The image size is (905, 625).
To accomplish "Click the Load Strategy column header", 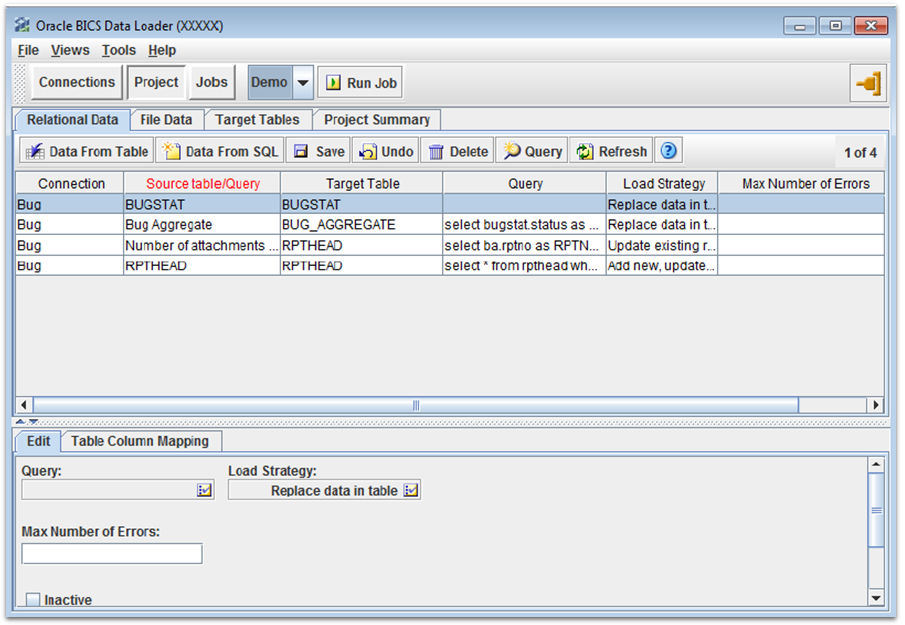I will pyautogui.click(x=663, y=184).
